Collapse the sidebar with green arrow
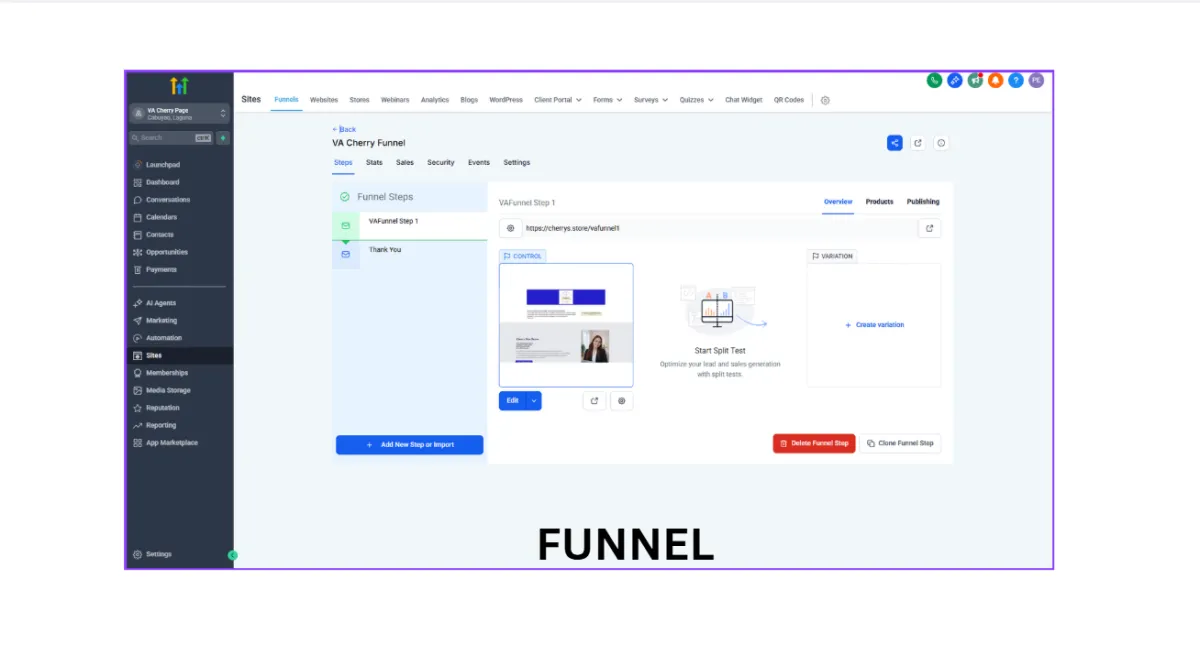 233,555
